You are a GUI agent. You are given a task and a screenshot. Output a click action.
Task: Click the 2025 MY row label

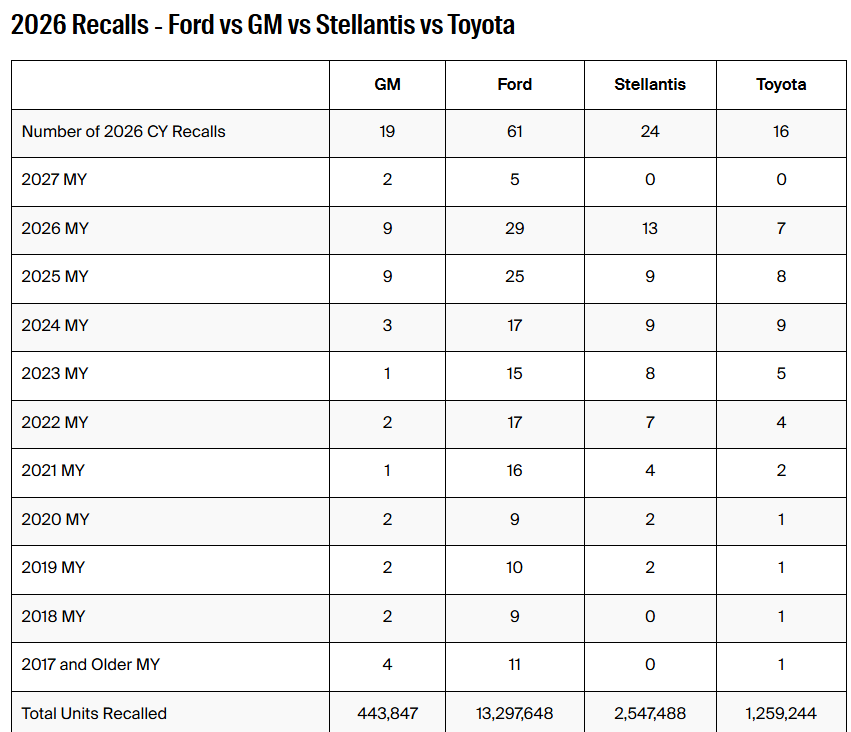(54, 277)
